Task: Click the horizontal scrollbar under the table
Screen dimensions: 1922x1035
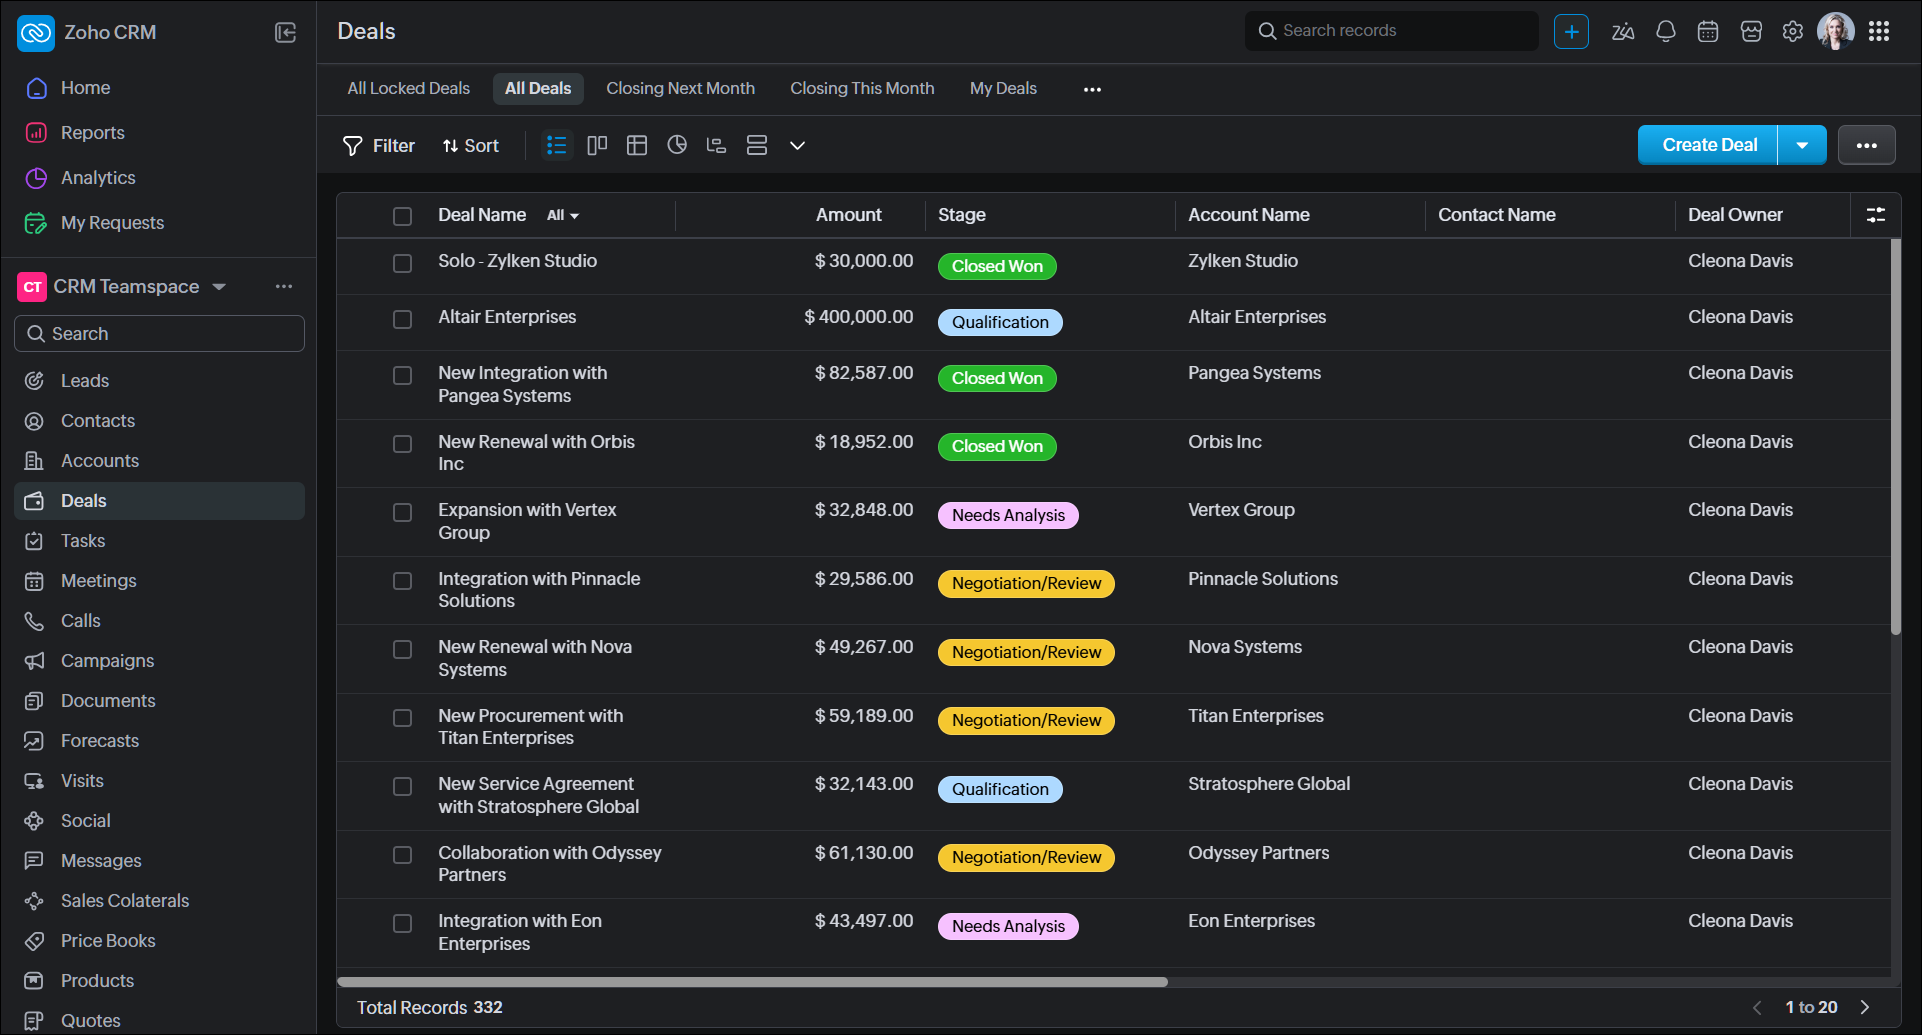Action: 752,982
